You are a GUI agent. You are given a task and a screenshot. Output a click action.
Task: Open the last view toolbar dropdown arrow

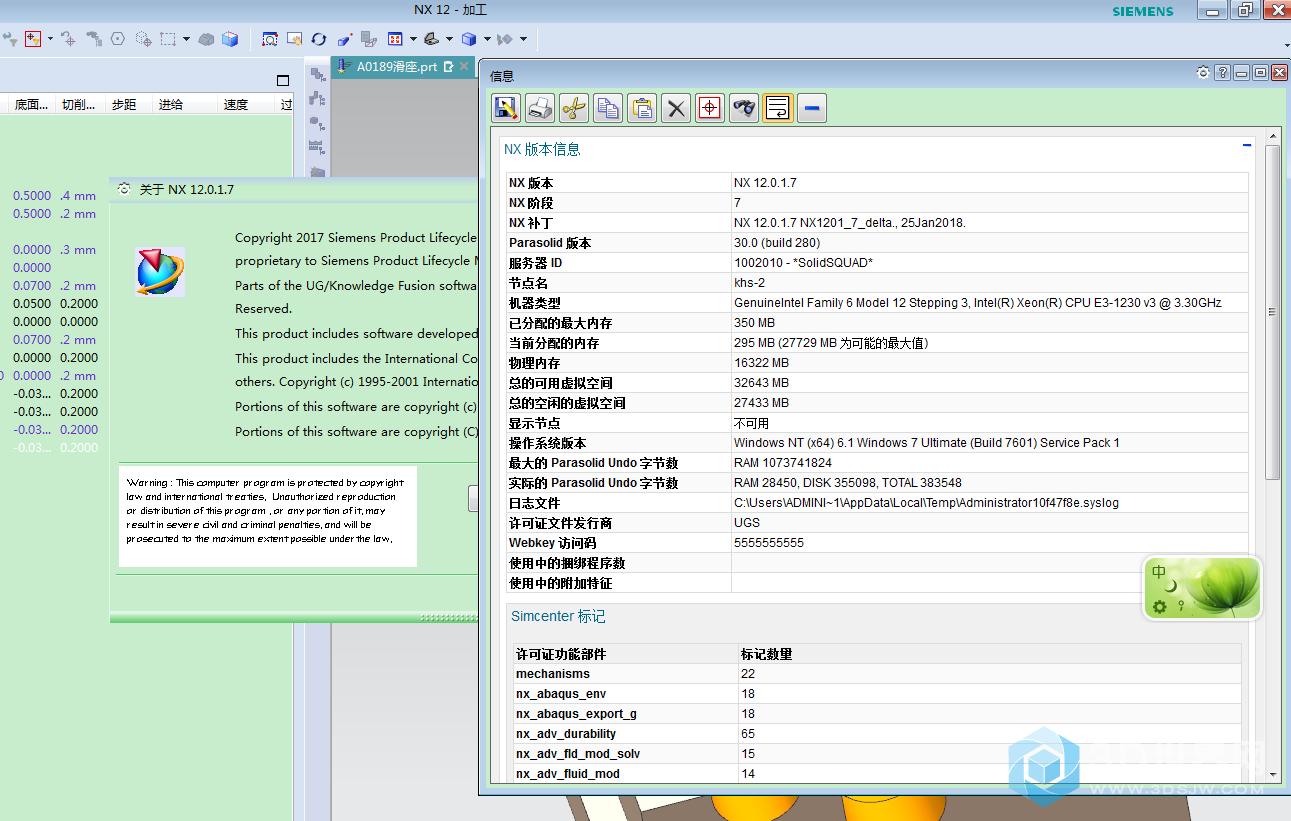click(x=524, y=39)
